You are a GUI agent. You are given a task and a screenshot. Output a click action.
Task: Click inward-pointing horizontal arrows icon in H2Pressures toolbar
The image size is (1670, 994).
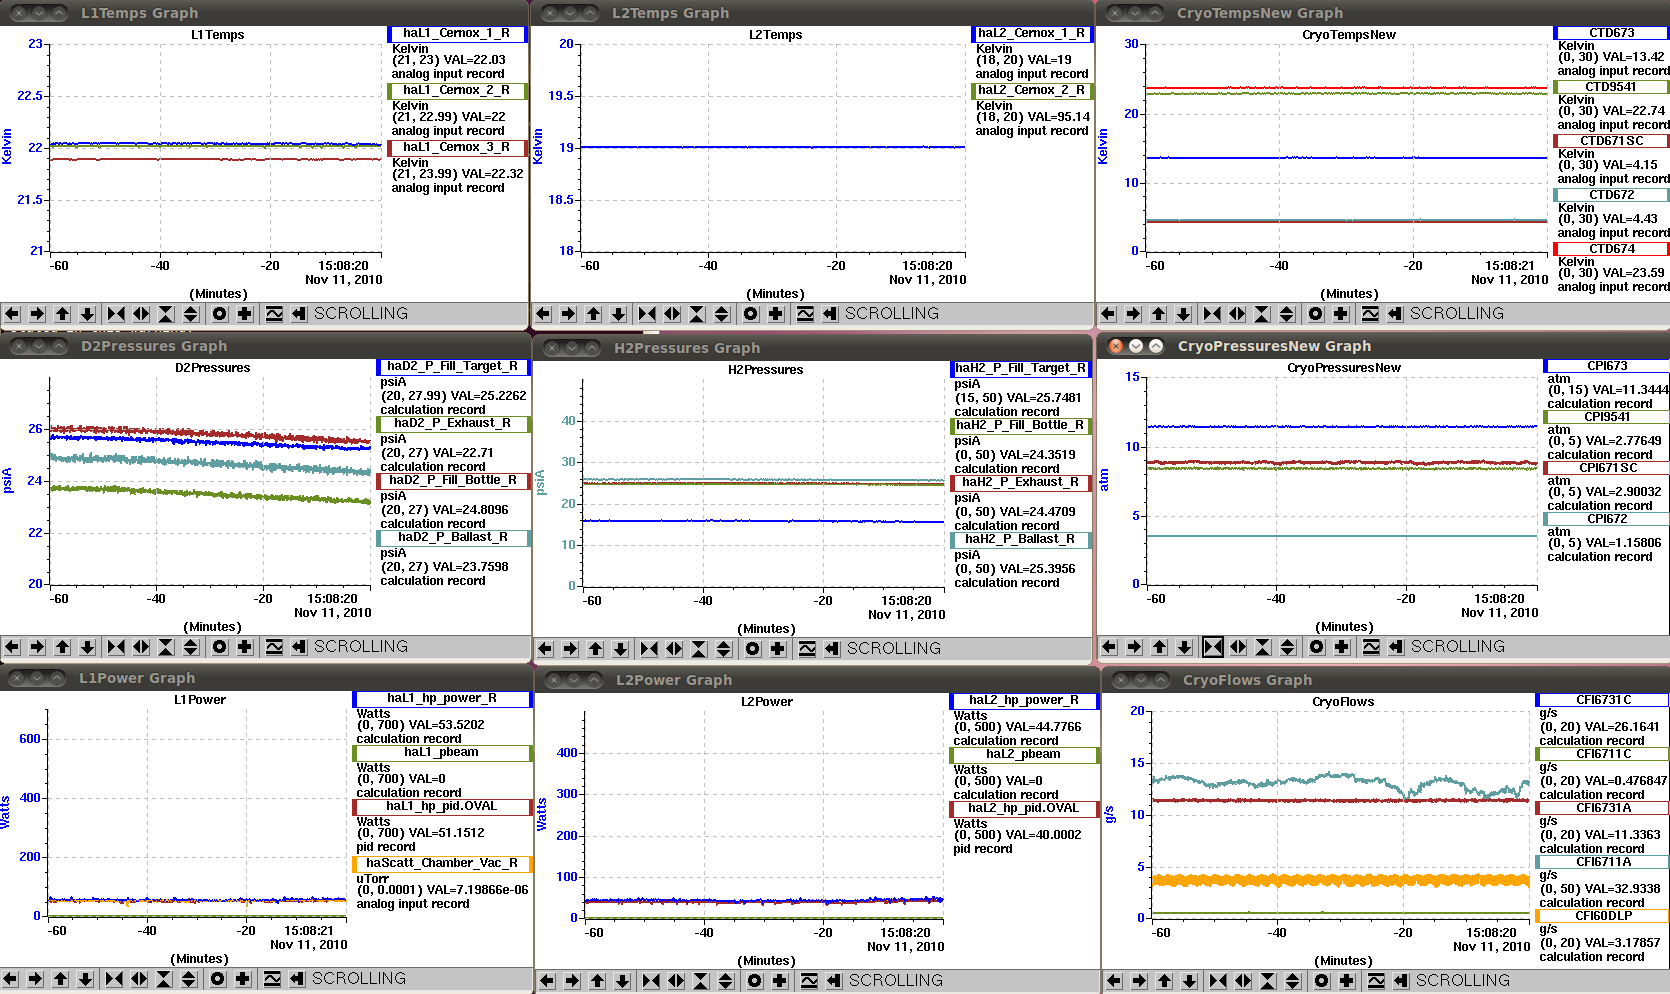pos(649,649)
